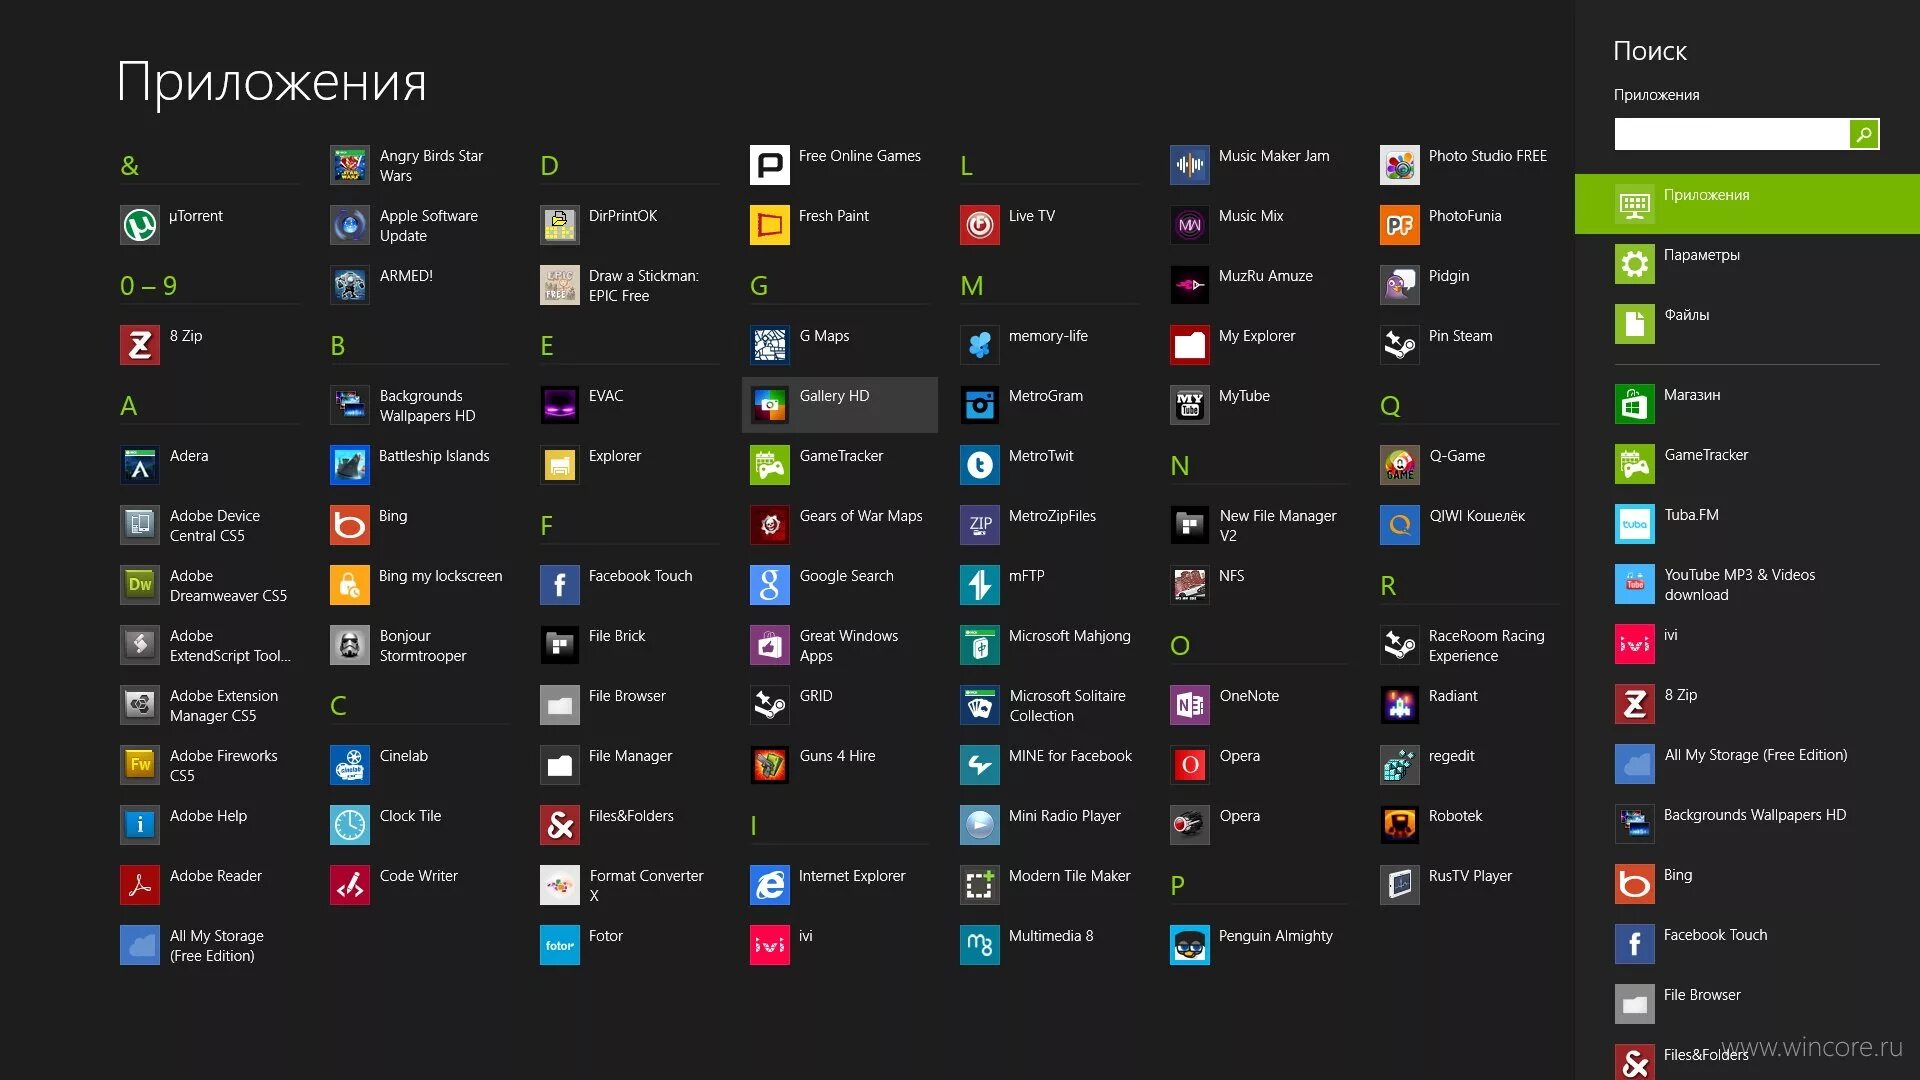Open Internet Explorer app icon
The width and height of the screenshot is (1920, 1080).
click(x=769, y=885)
